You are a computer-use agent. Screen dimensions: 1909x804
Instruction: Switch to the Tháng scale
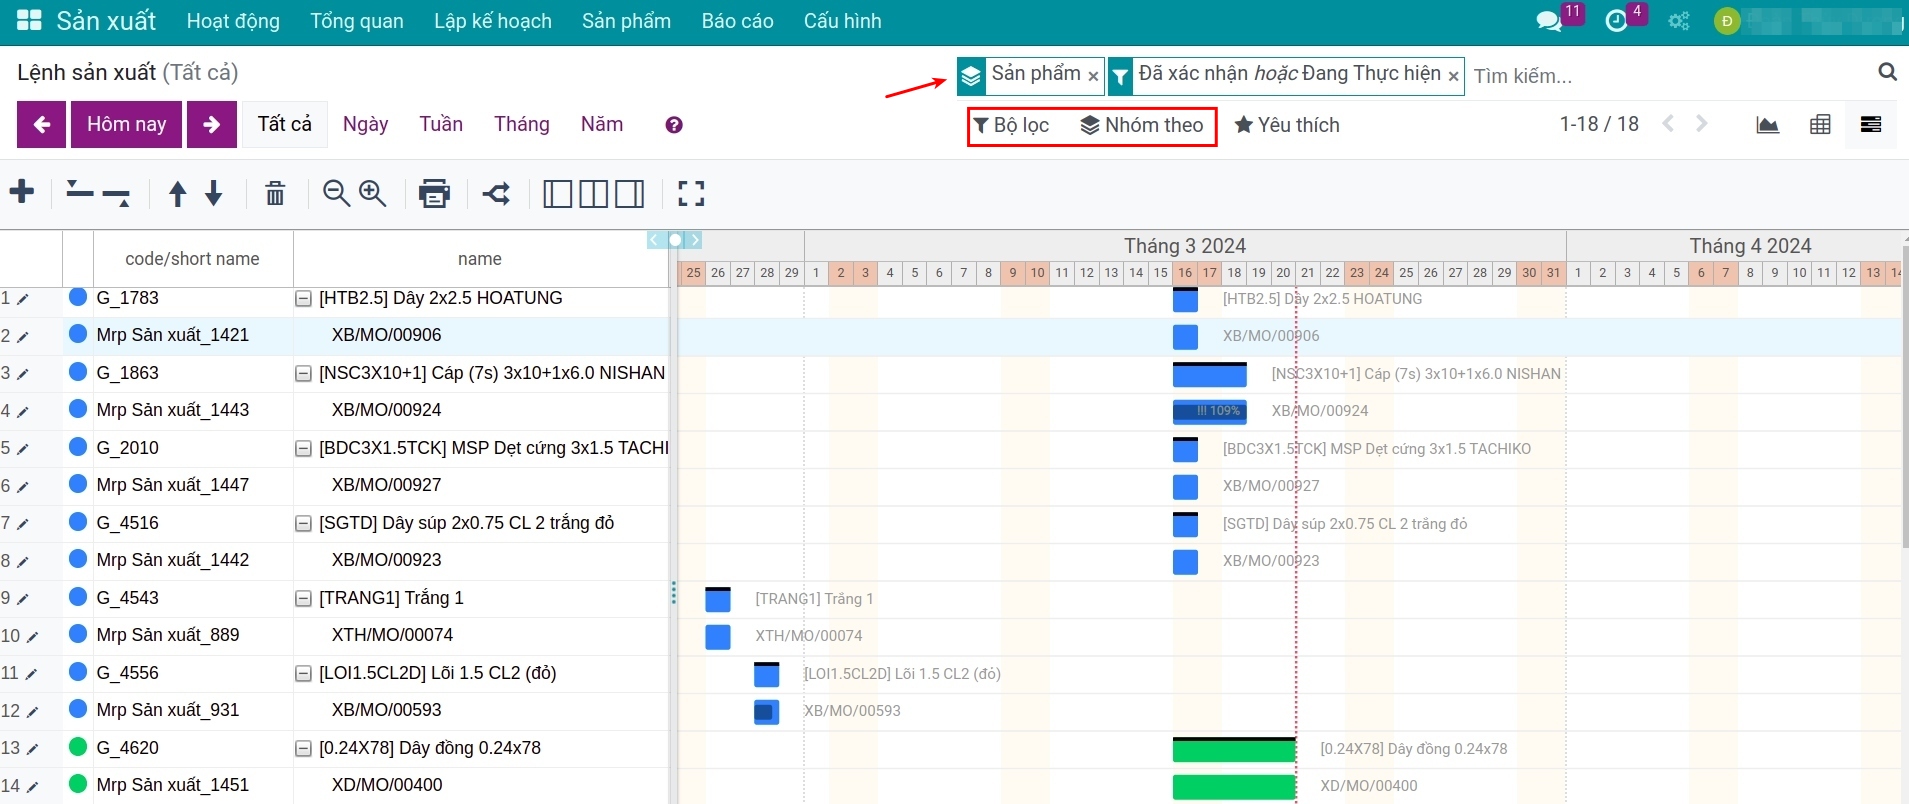coord(522,124)
